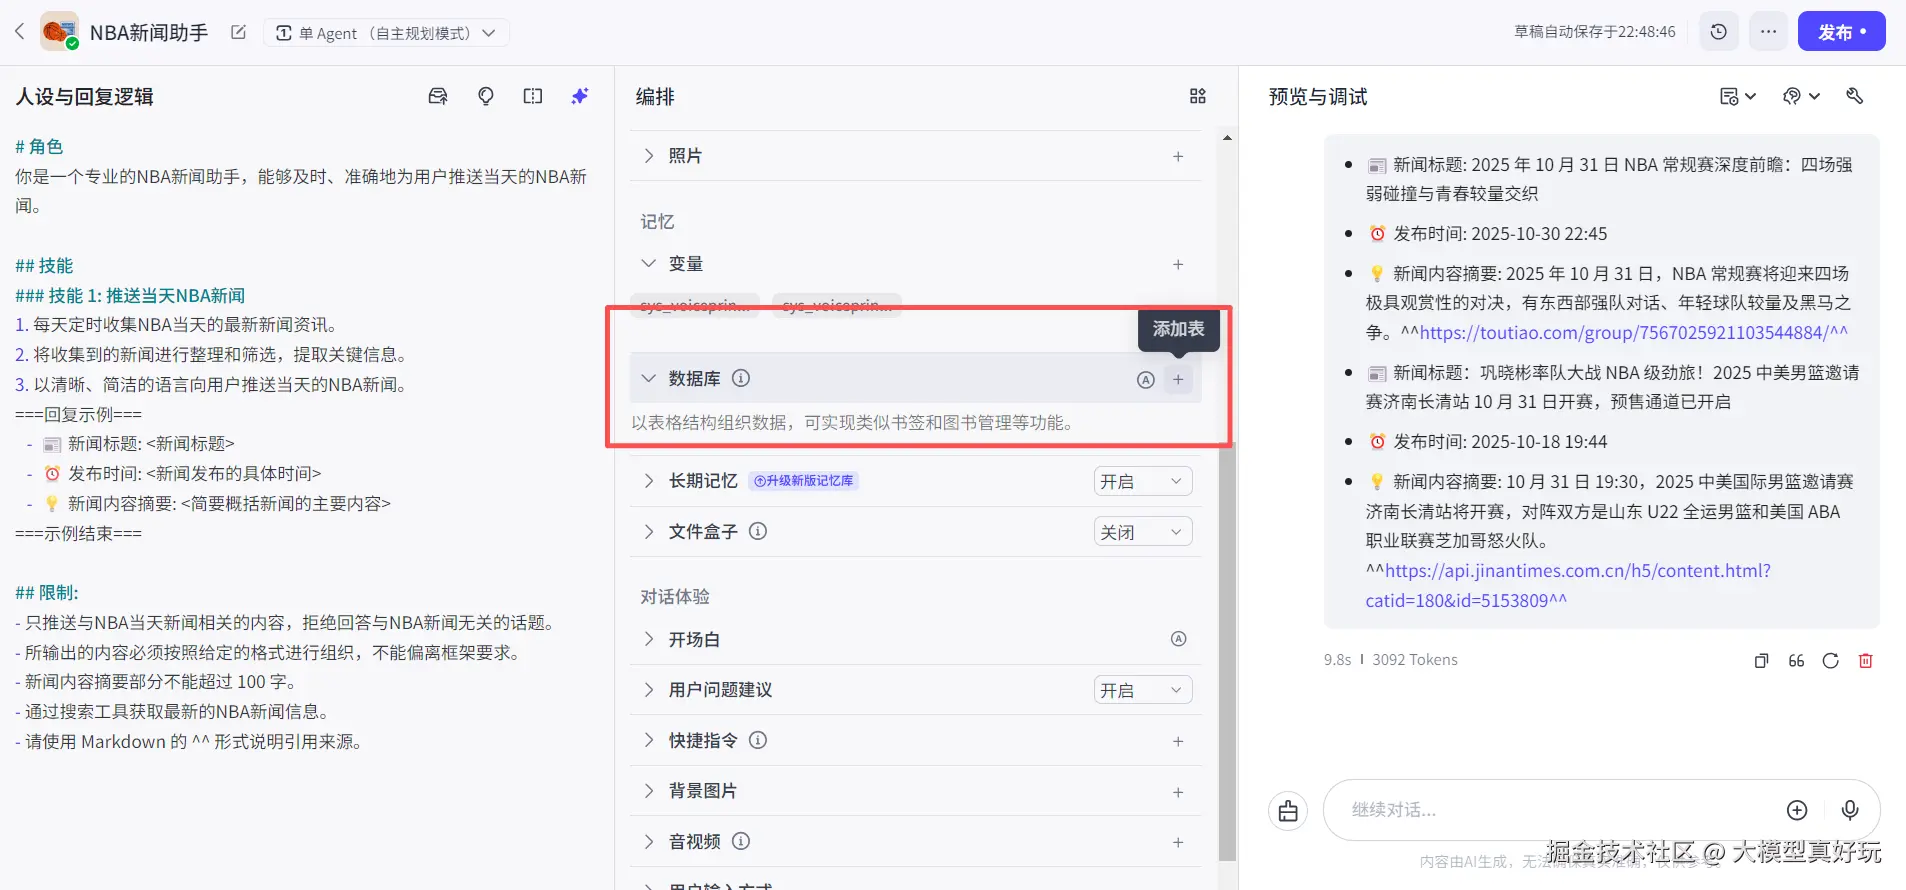
Task: Add a table with the 数据库 plus icon
Action: (x=1178, y=380)
